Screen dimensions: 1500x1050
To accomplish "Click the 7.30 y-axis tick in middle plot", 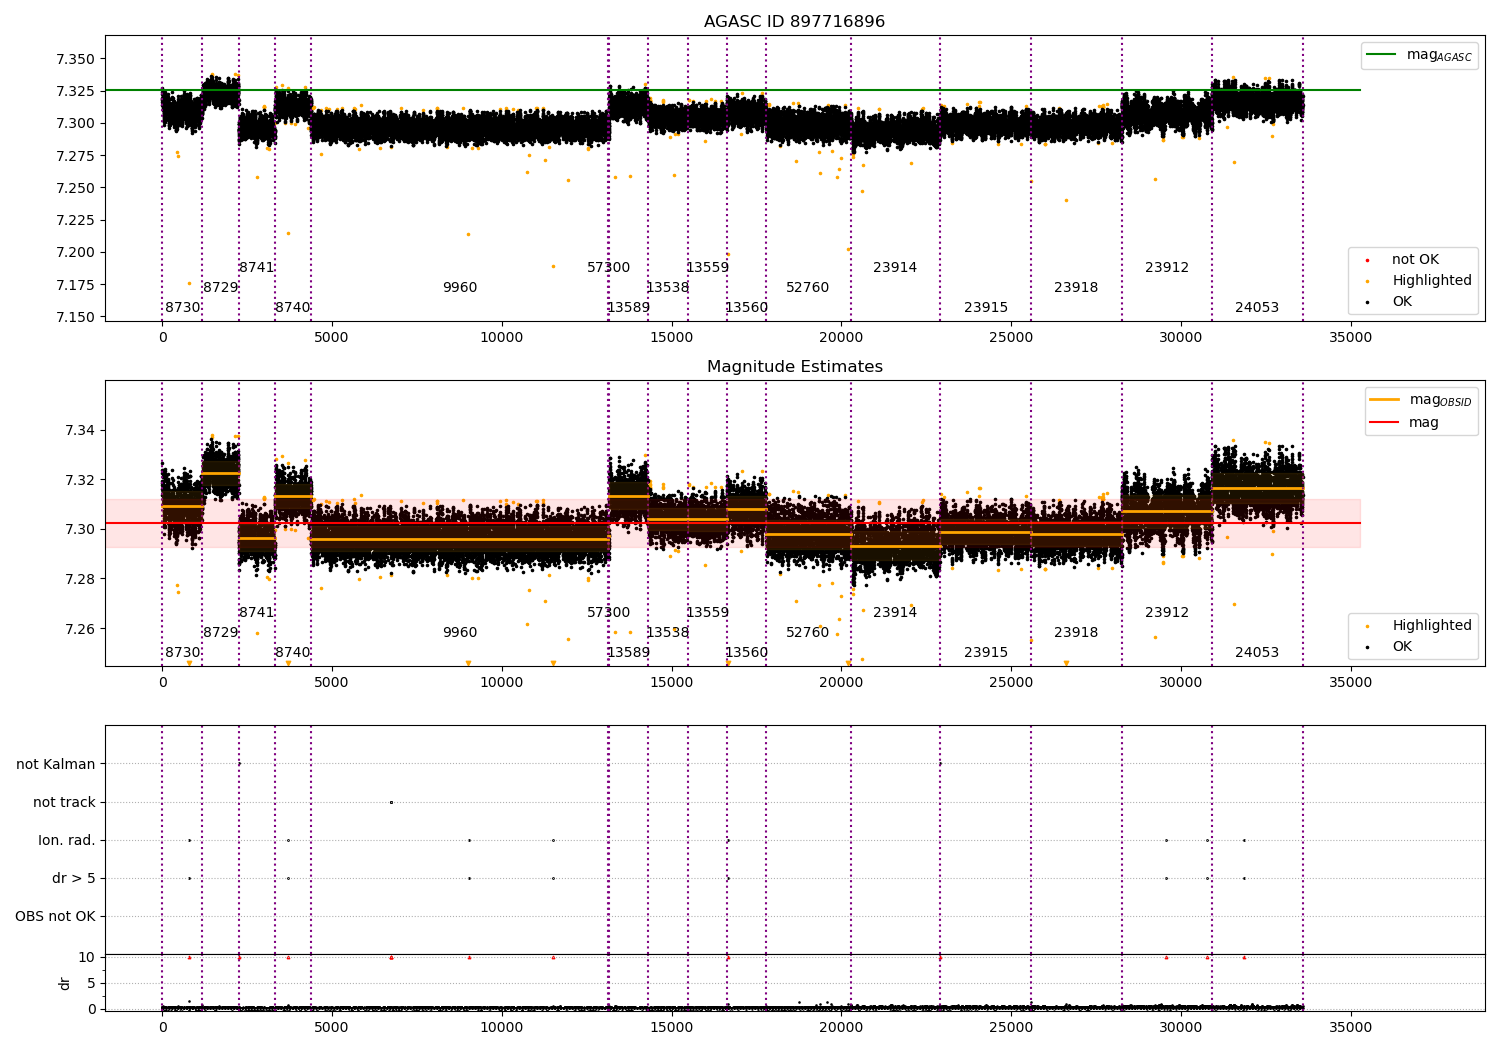I will coord(80,530).
